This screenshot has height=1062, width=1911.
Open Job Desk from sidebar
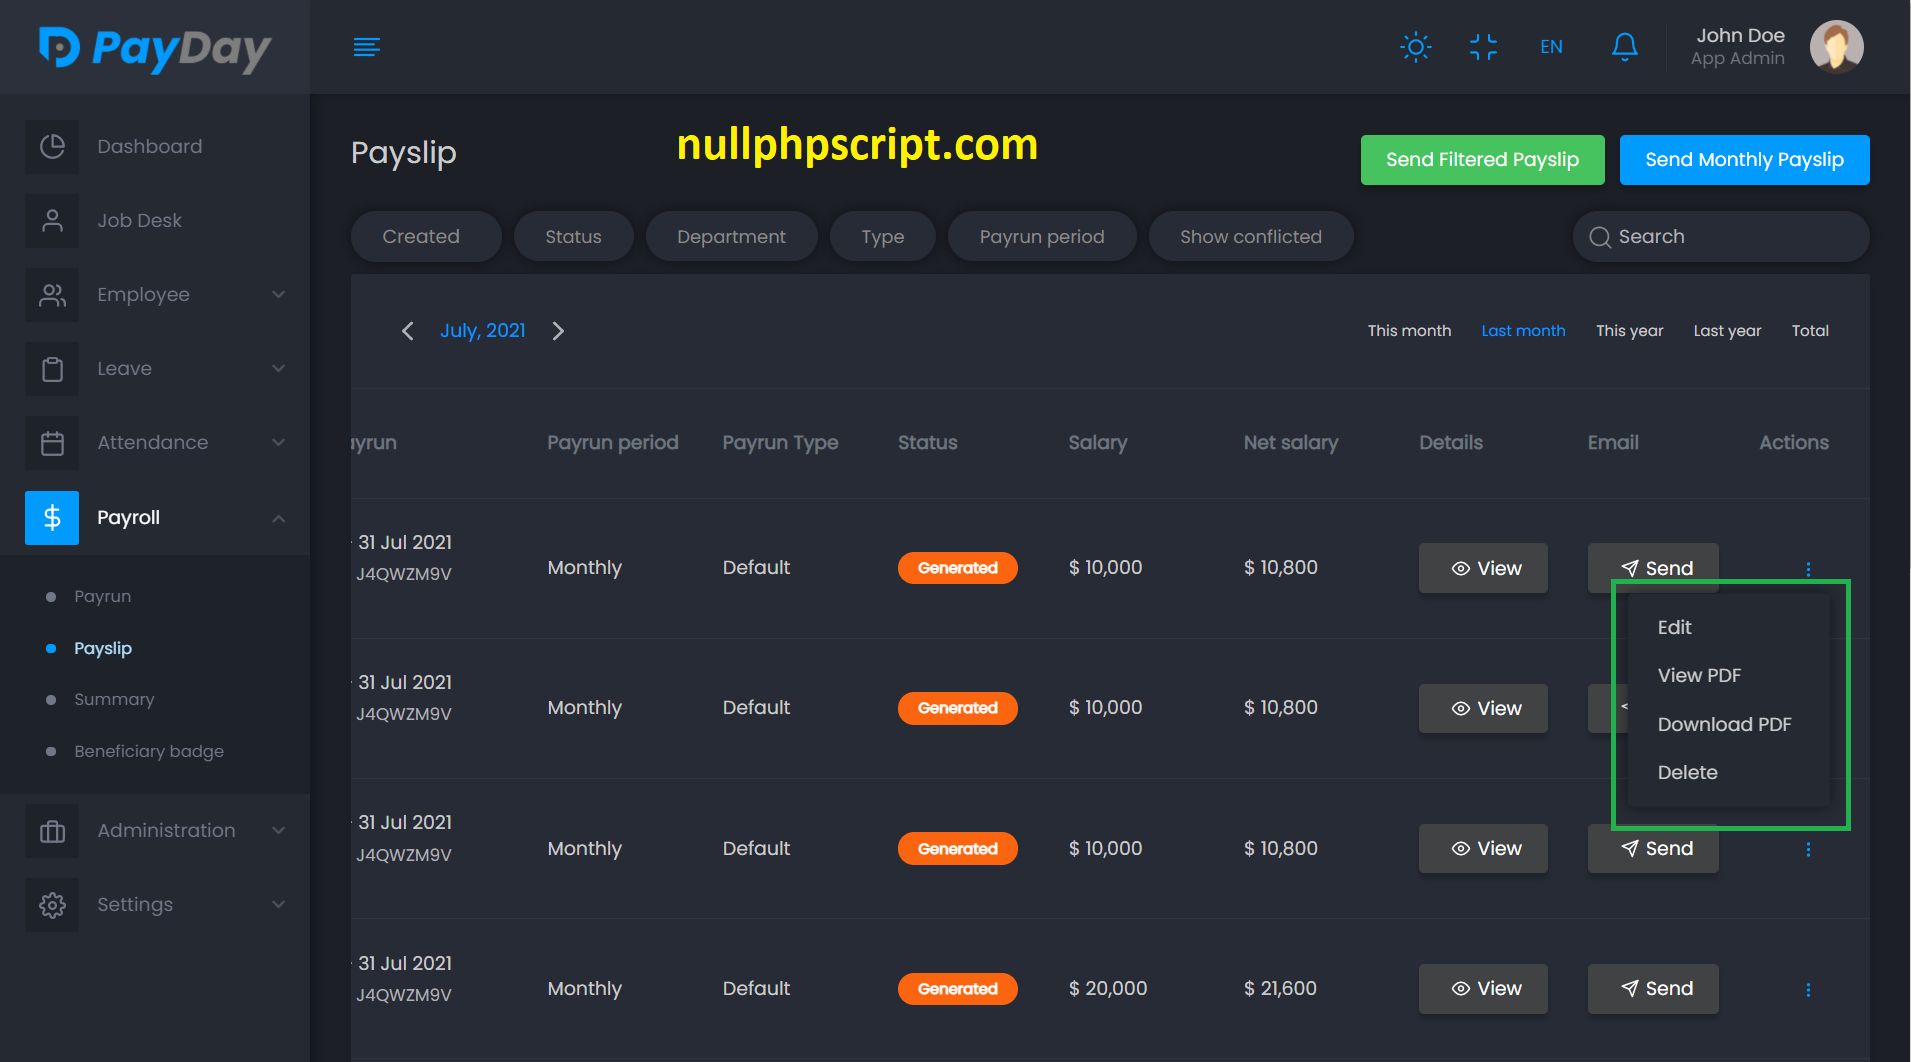(x=139, y=221)
